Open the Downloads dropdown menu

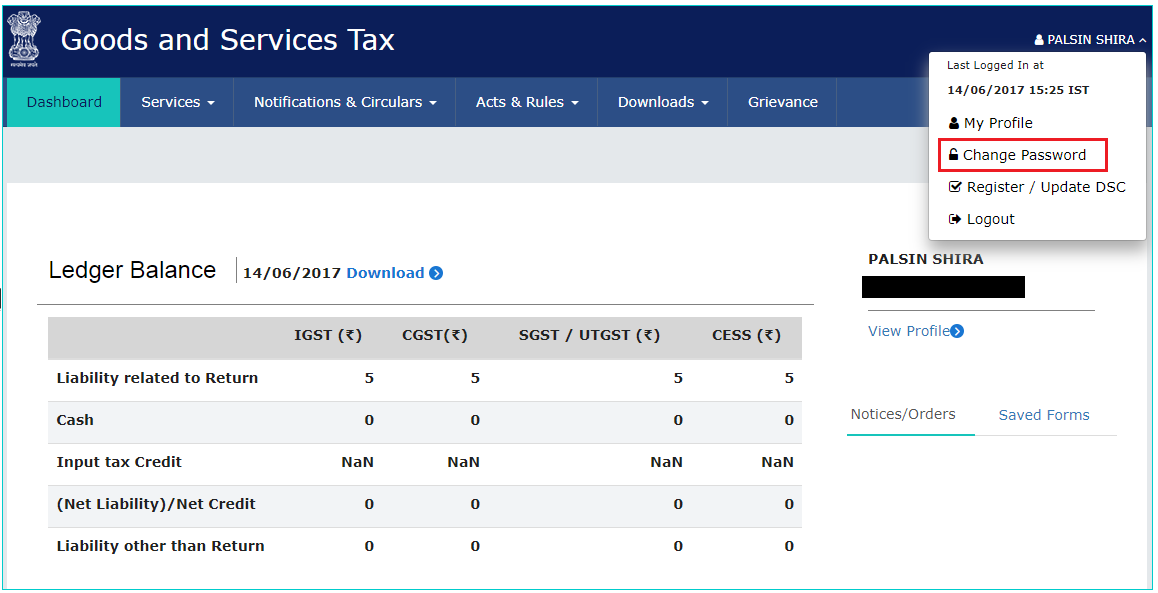pos(662,102)
